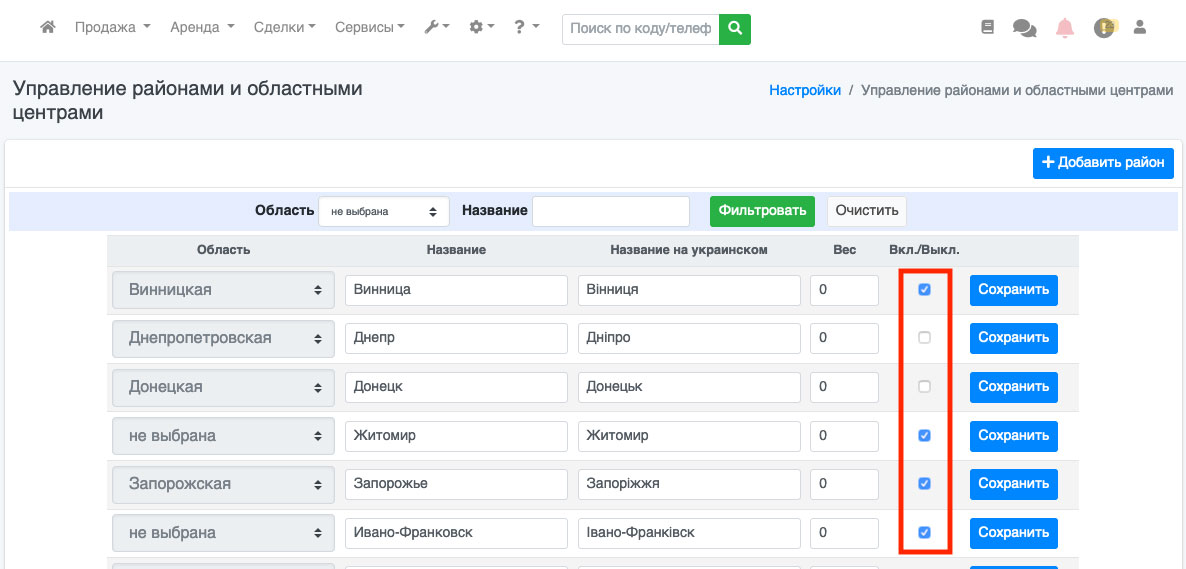This screenshot has width=1186, height=569.
Task: Enable the Донецк district checkbox
Action: click(924, 387)
